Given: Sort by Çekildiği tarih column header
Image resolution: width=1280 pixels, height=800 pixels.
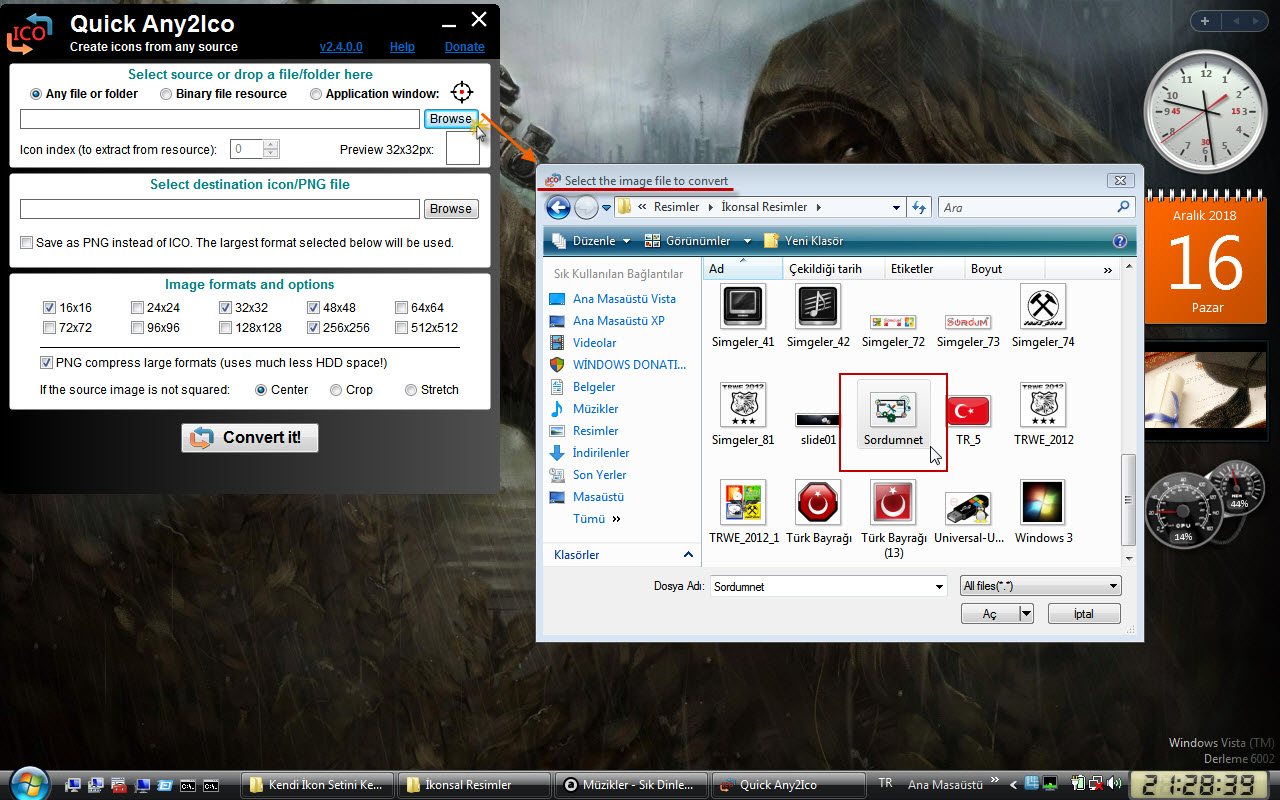Looking at the screenshot, I should coord(834,269).
